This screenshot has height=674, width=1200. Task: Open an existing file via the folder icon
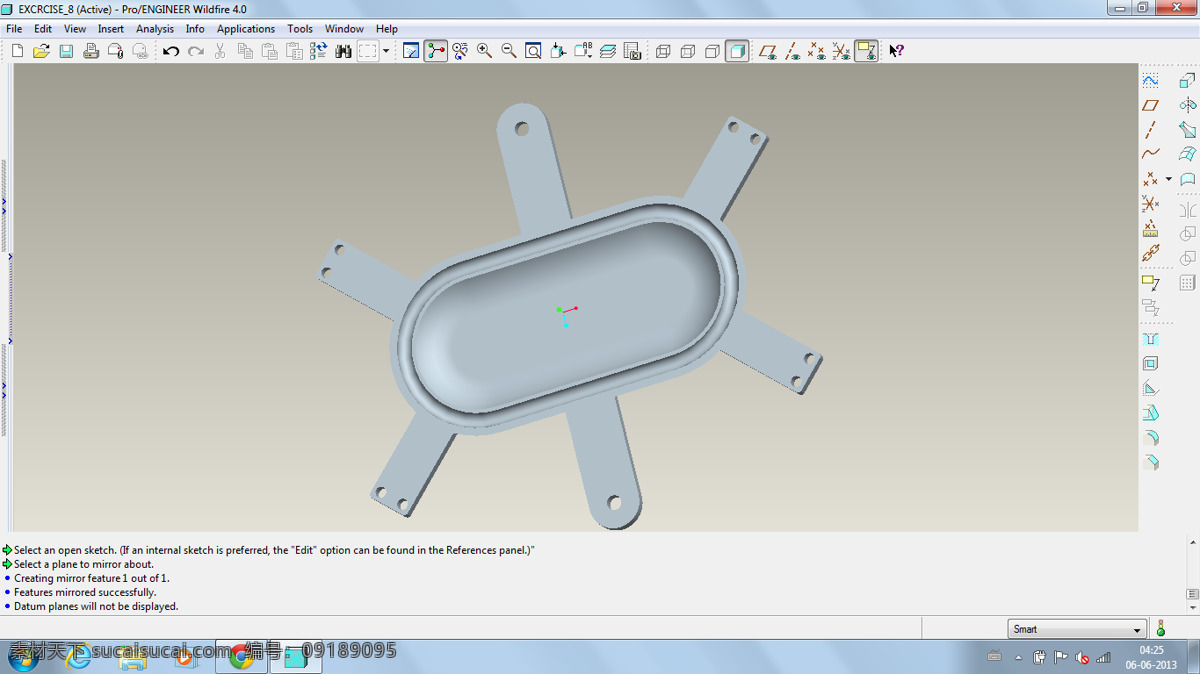point(41,51)
